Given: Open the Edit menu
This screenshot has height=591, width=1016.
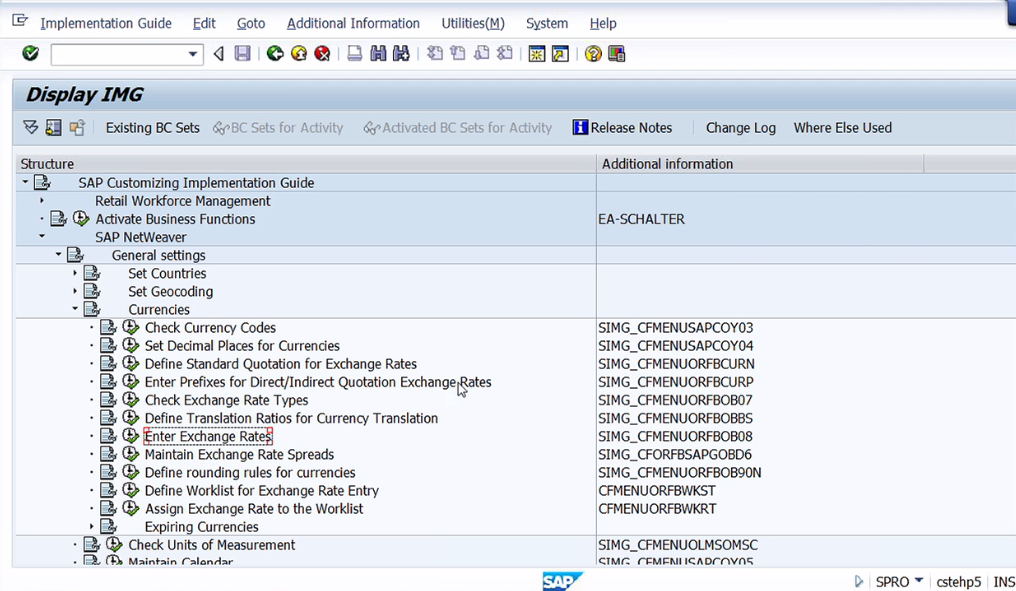Looking at the screenshot, I should (x=204, y=23).
